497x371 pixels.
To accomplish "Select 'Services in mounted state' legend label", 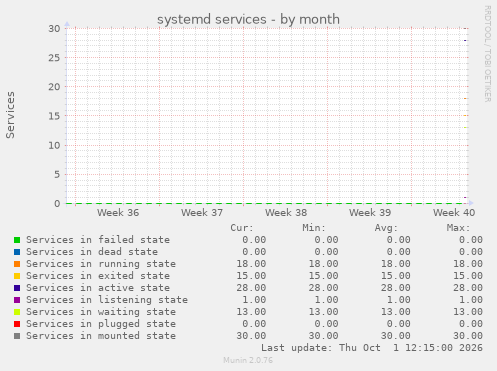I will pyautogui.click(x=101, y=336).
